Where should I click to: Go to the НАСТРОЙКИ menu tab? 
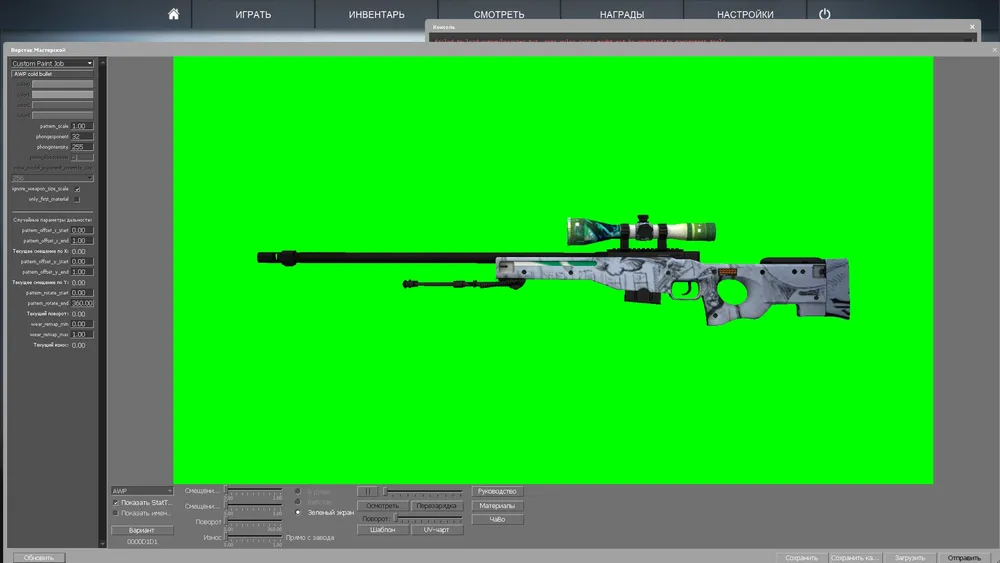click(x=745, y=15)
